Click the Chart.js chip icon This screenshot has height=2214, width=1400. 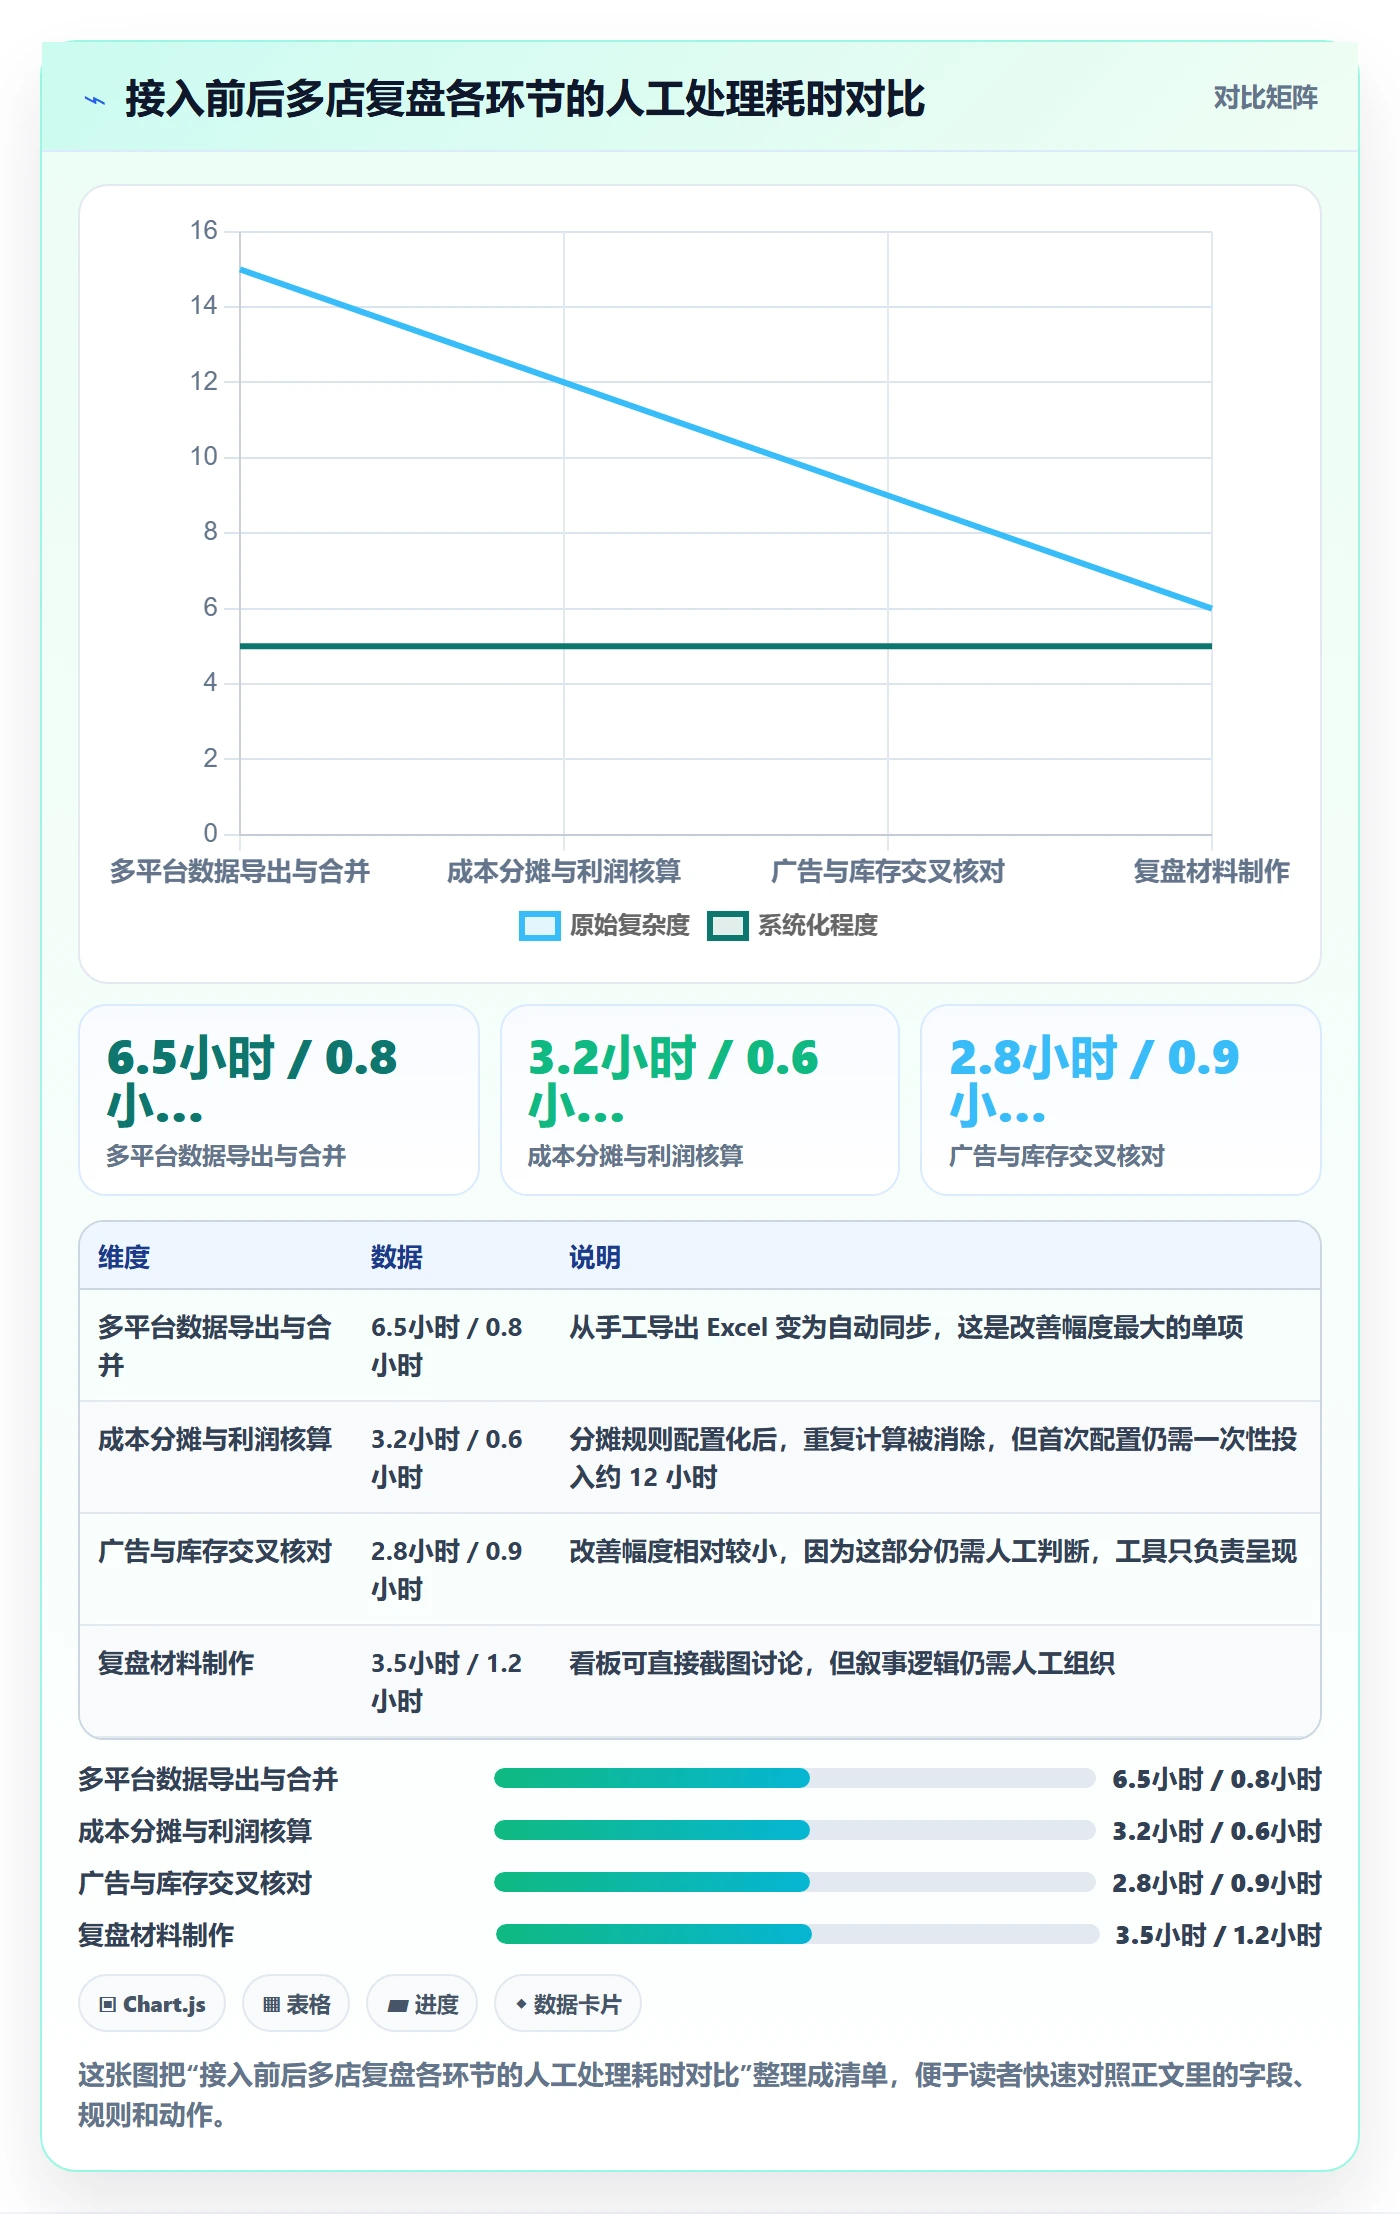108,2005
